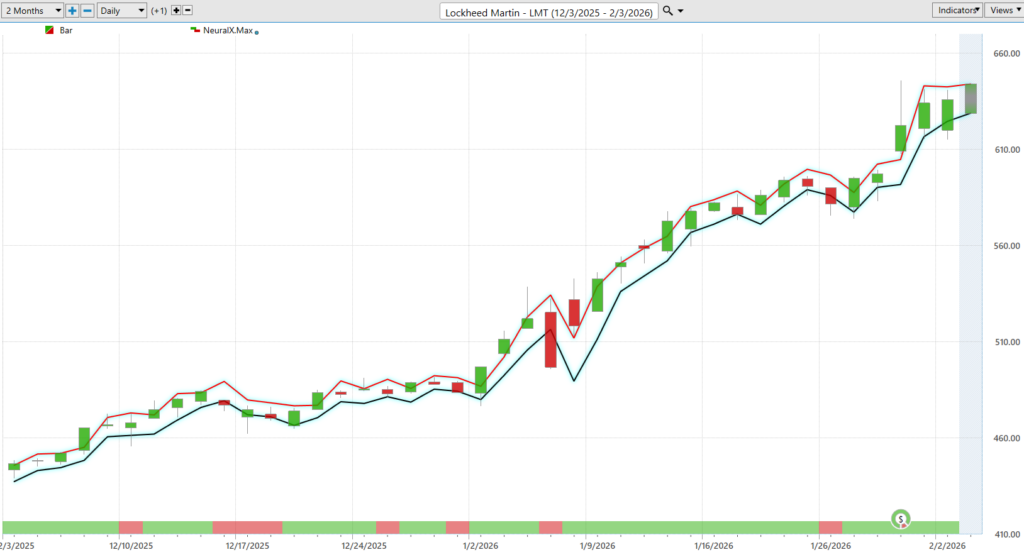The width and height of the screenshot is (1024, 557).
Task: Click the 610.00 price axis label
Action: [1006, 150]
